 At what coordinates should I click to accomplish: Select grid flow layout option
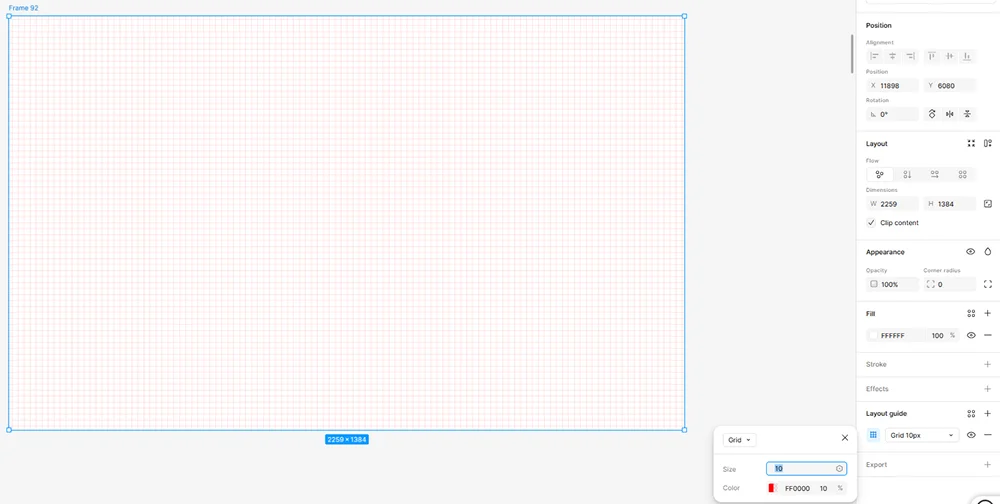coord(962,175)
